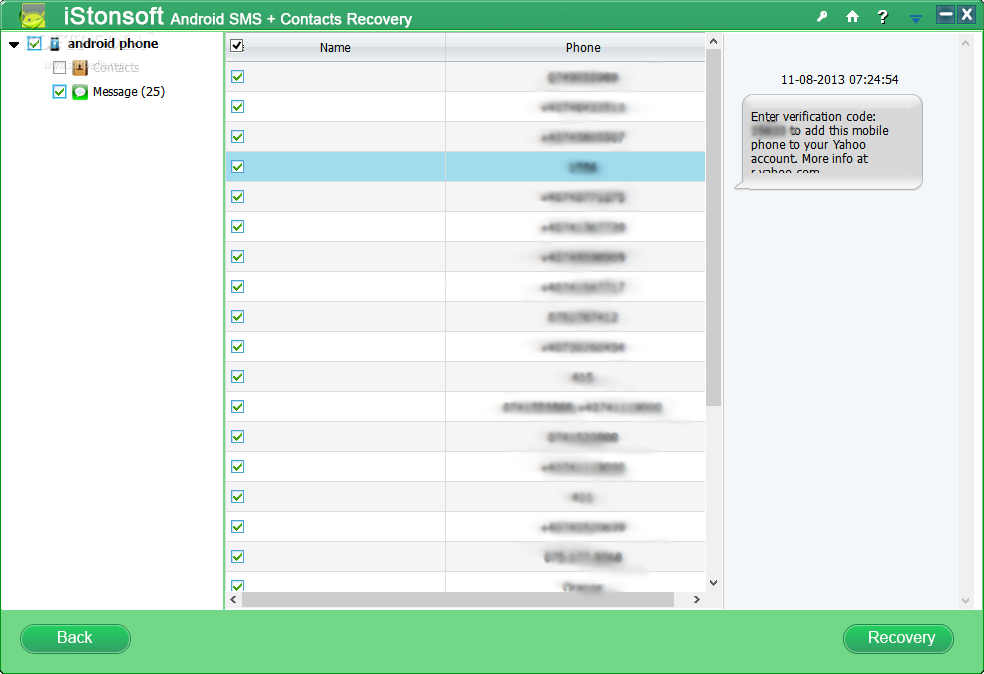This screenshot has height=674, width=984.
Task: Toggle the select-all checkbox in table header
Action: 237,46
